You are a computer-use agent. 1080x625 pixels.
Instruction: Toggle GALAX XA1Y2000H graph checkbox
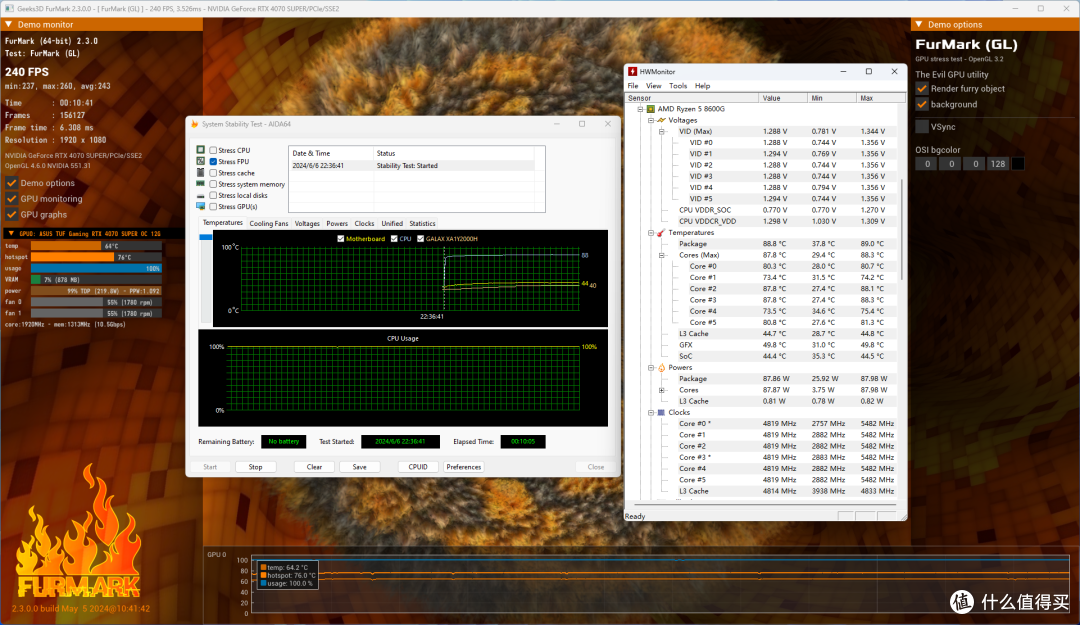[420, 238]
